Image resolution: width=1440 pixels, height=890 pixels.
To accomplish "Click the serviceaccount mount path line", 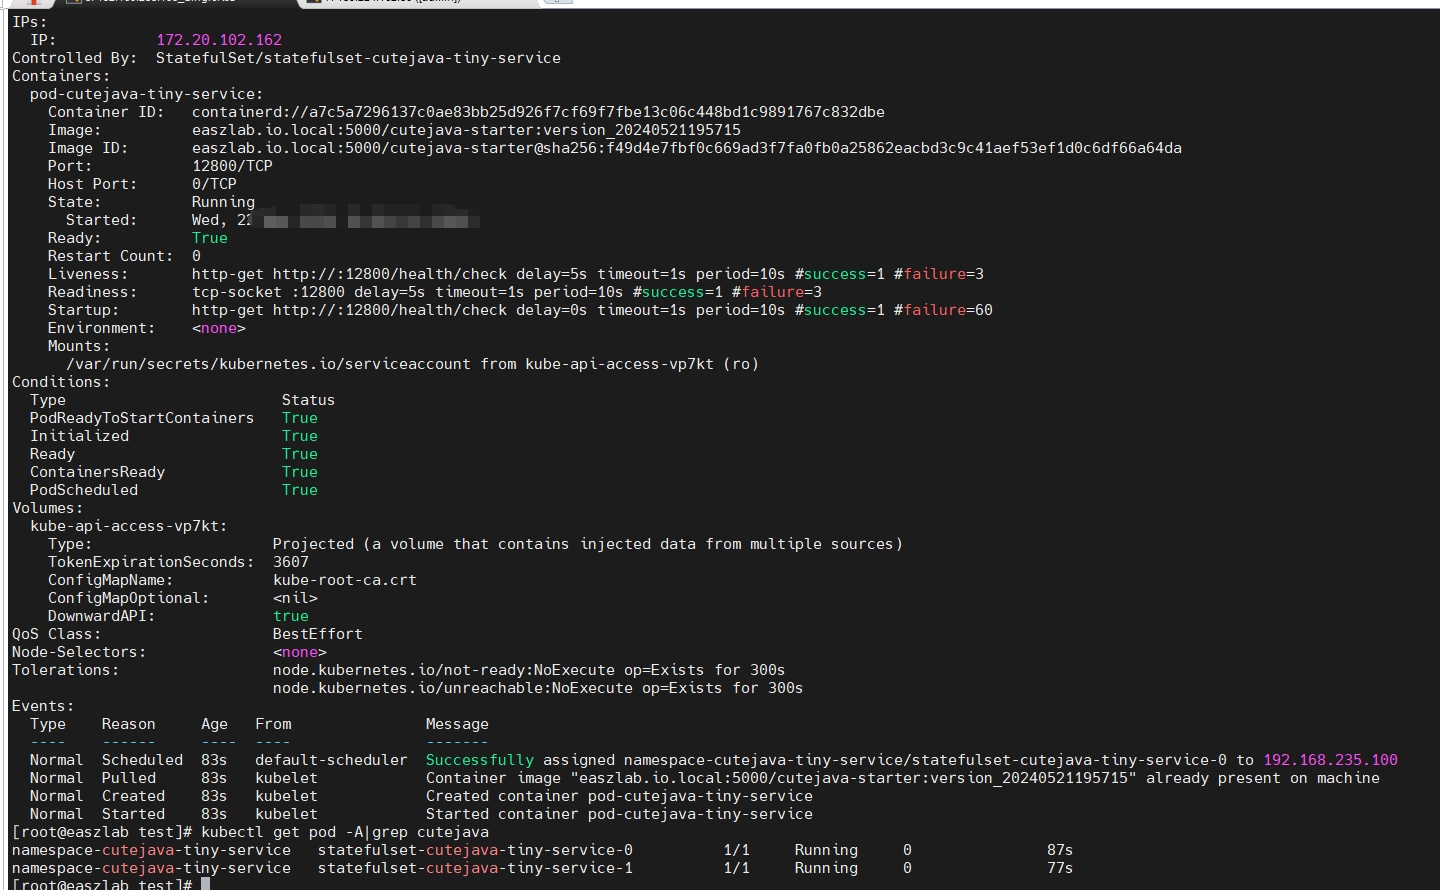I will [412, 364].
